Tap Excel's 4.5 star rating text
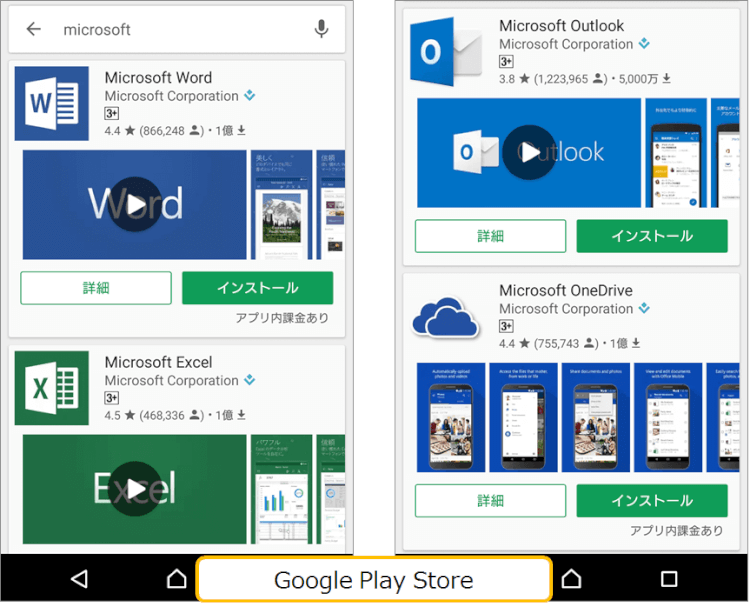The width and height of the screenshot is (750, 607). click(x=120, y=415)
